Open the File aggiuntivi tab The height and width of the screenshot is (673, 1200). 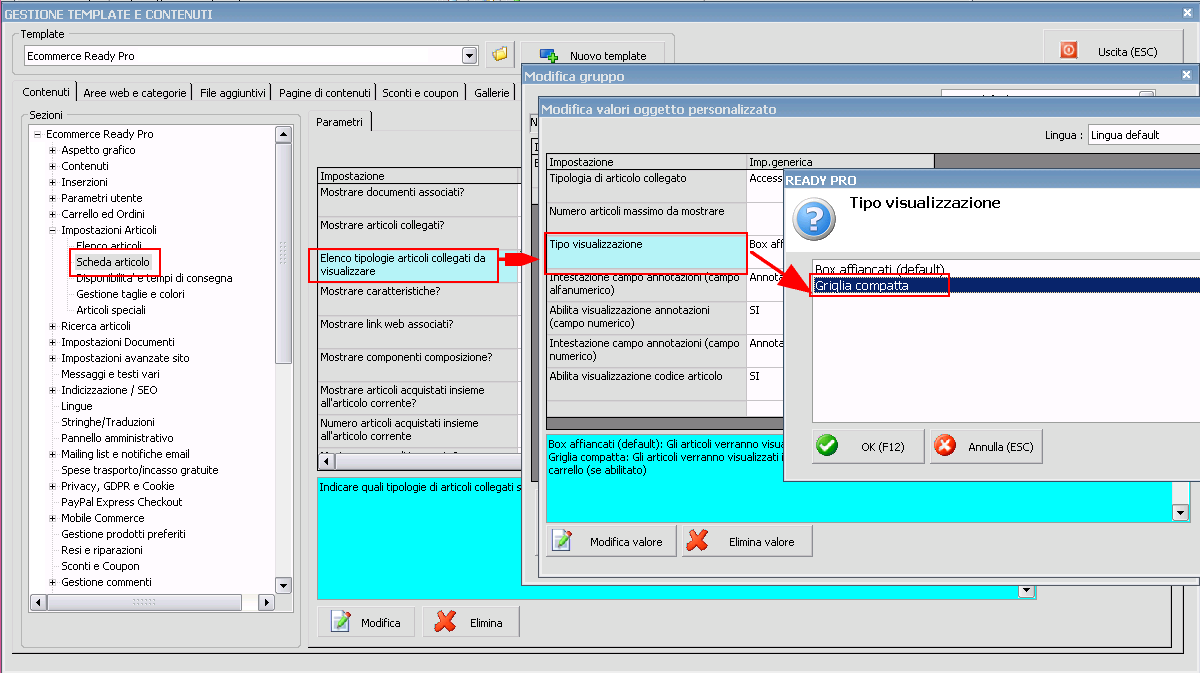233,93
